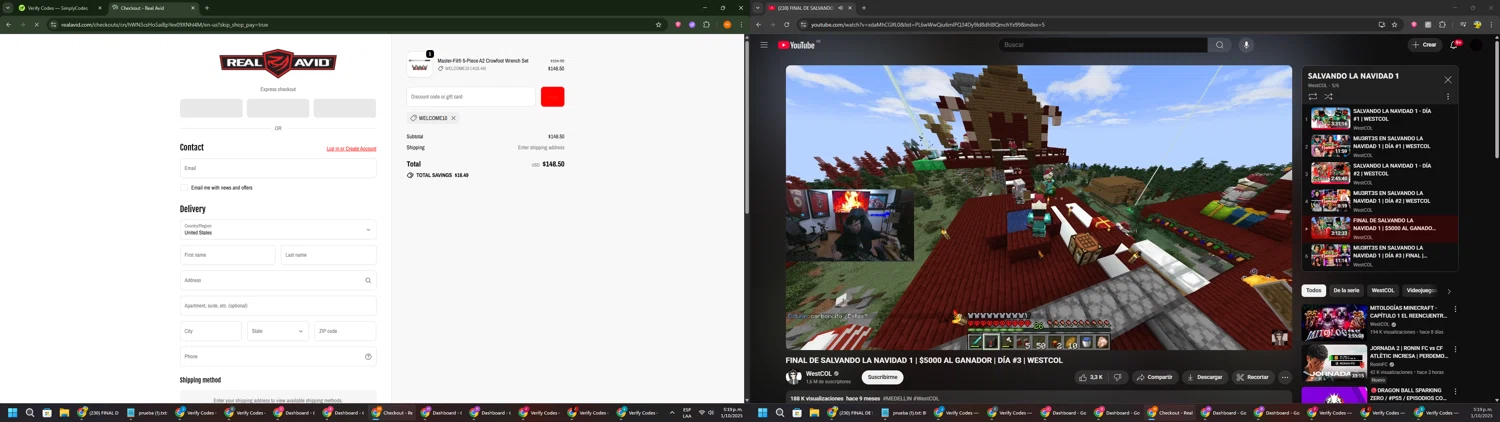
Task: Open the State dropdown
Action: click(278, 331)
